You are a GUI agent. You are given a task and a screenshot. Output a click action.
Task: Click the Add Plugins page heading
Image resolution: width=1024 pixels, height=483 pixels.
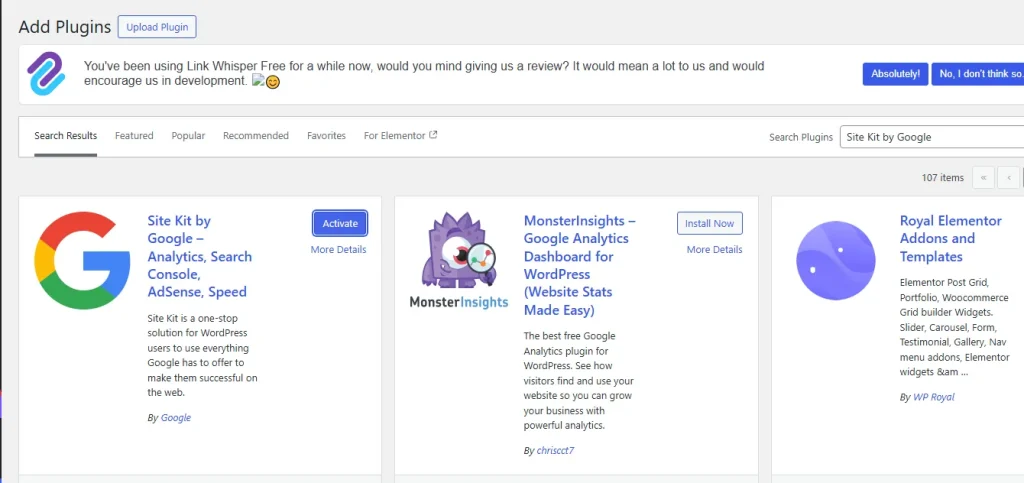65,27
